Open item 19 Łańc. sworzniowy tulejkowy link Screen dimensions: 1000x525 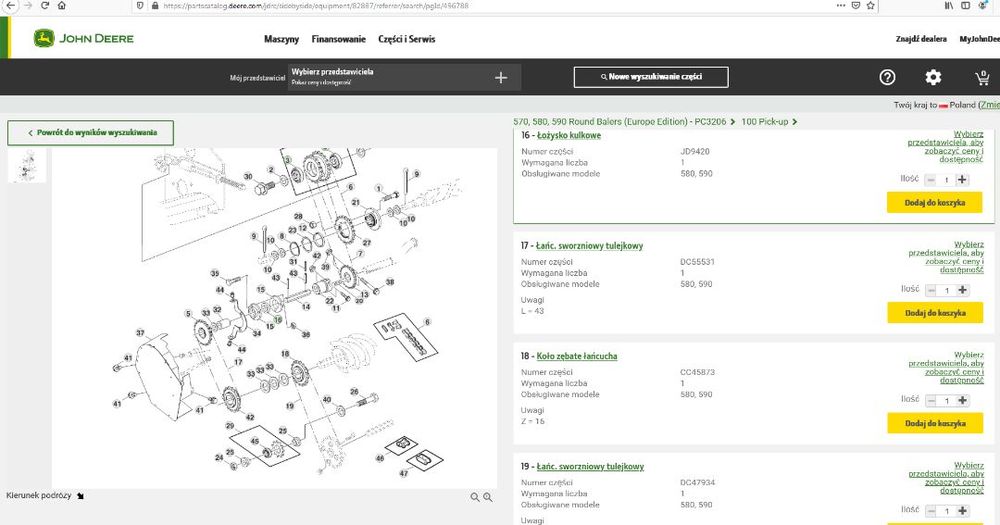pyautogui.click(x=591, y=466)
